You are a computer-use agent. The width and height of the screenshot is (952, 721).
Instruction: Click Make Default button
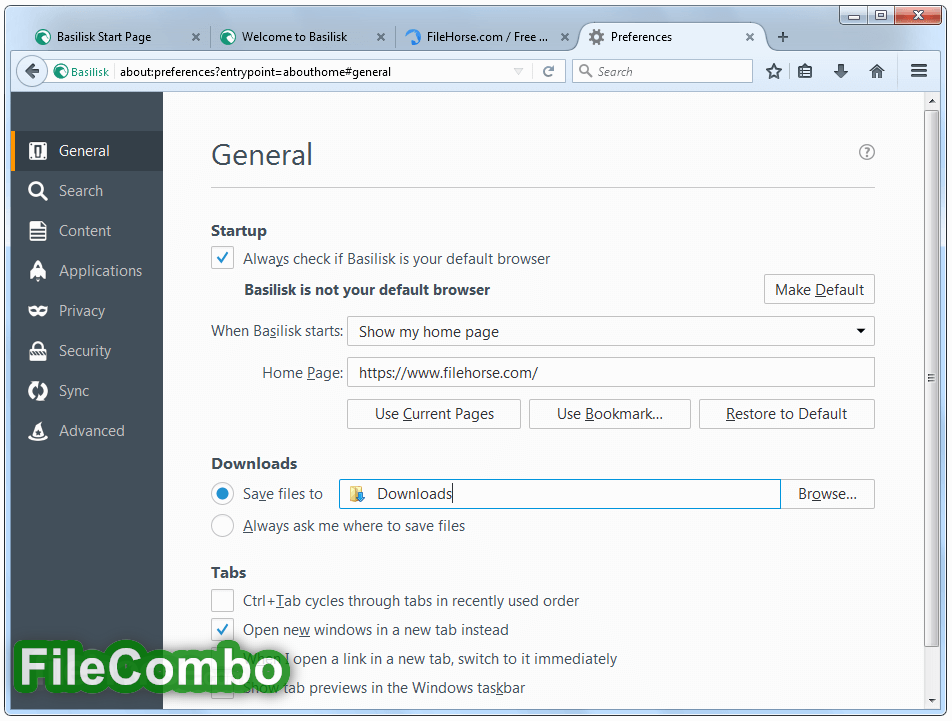coord(819,289)
